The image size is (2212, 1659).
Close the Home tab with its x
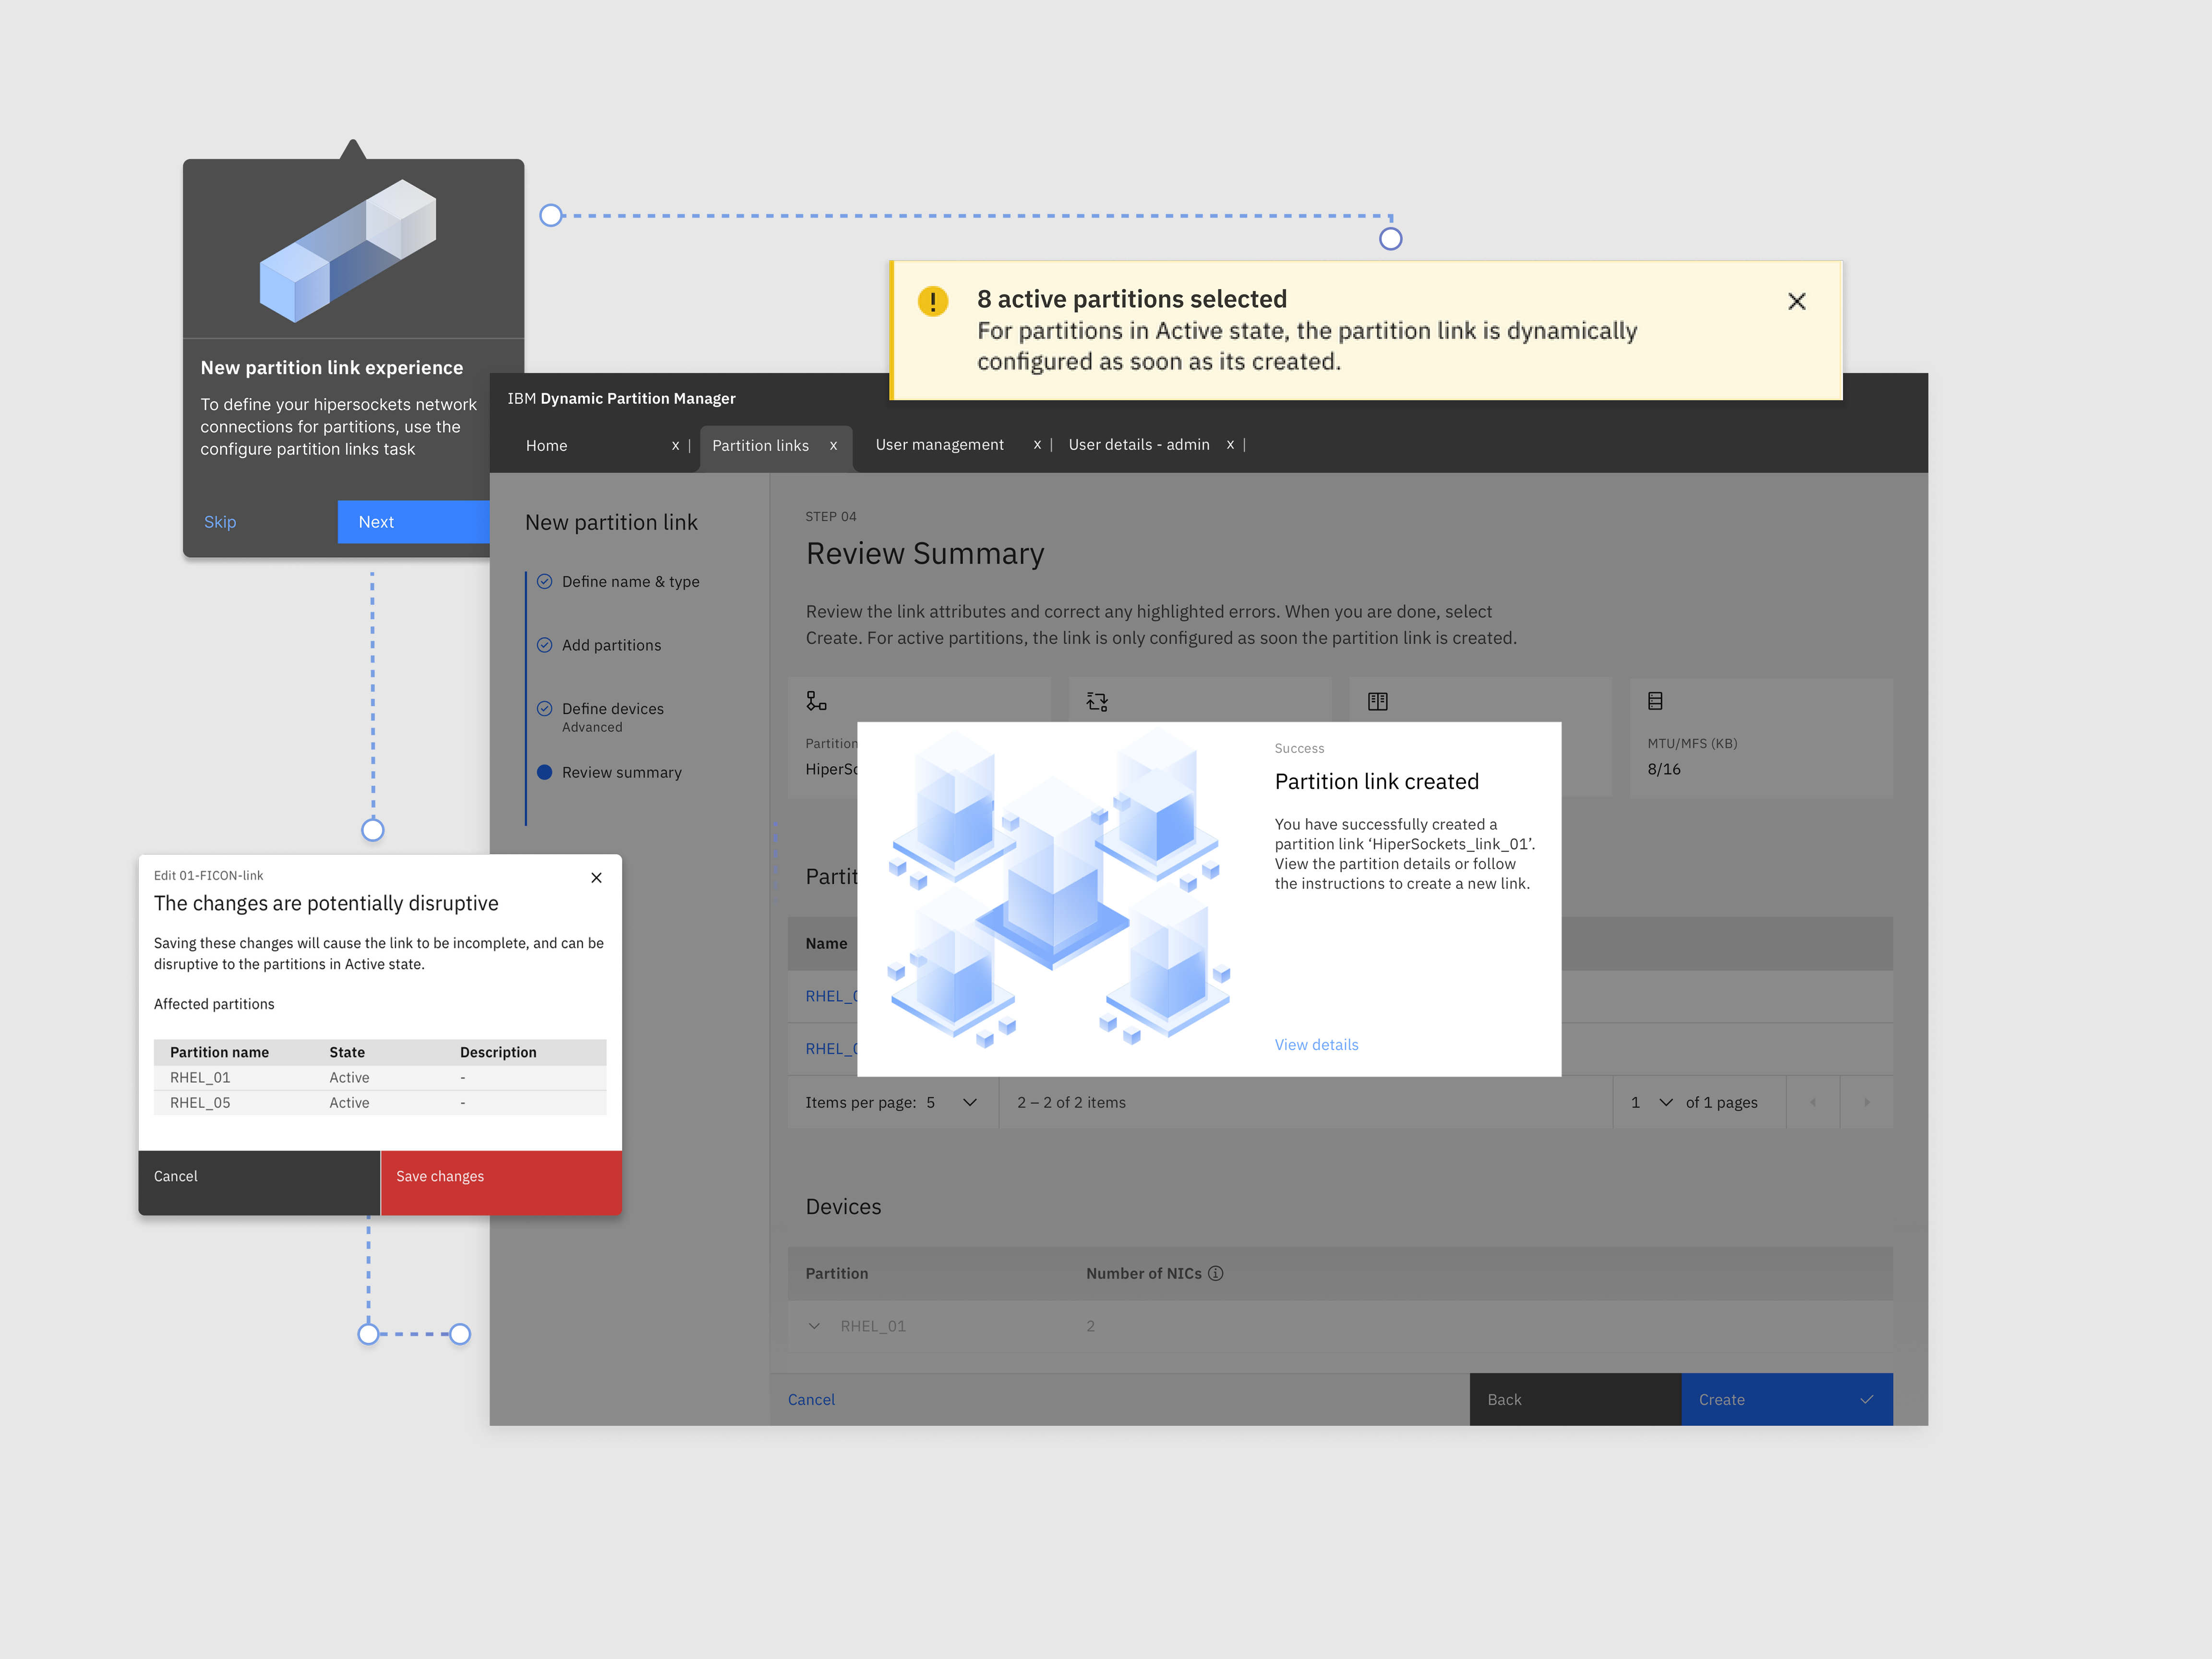pyautogui.click(x=675, y=446)
